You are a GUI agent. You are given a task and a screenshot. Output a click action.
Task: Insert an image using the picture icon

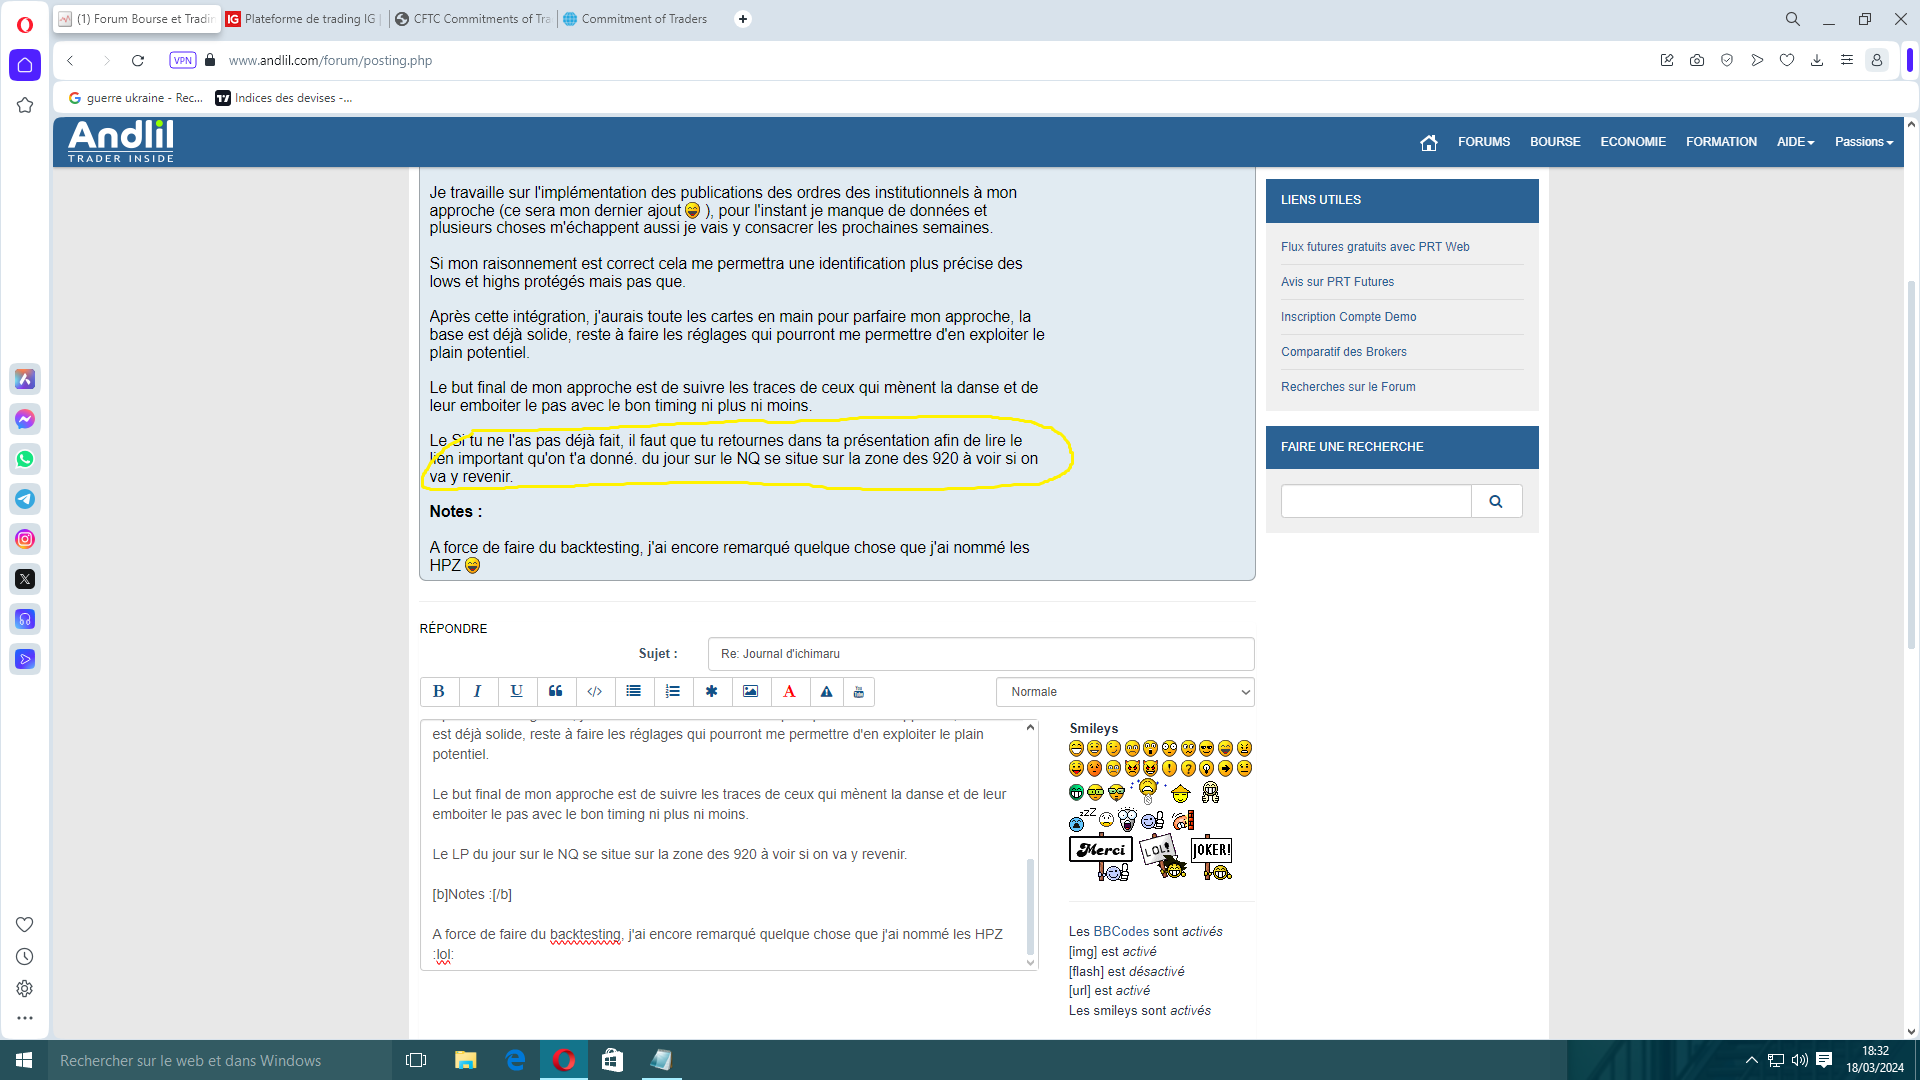pos(750,692)
